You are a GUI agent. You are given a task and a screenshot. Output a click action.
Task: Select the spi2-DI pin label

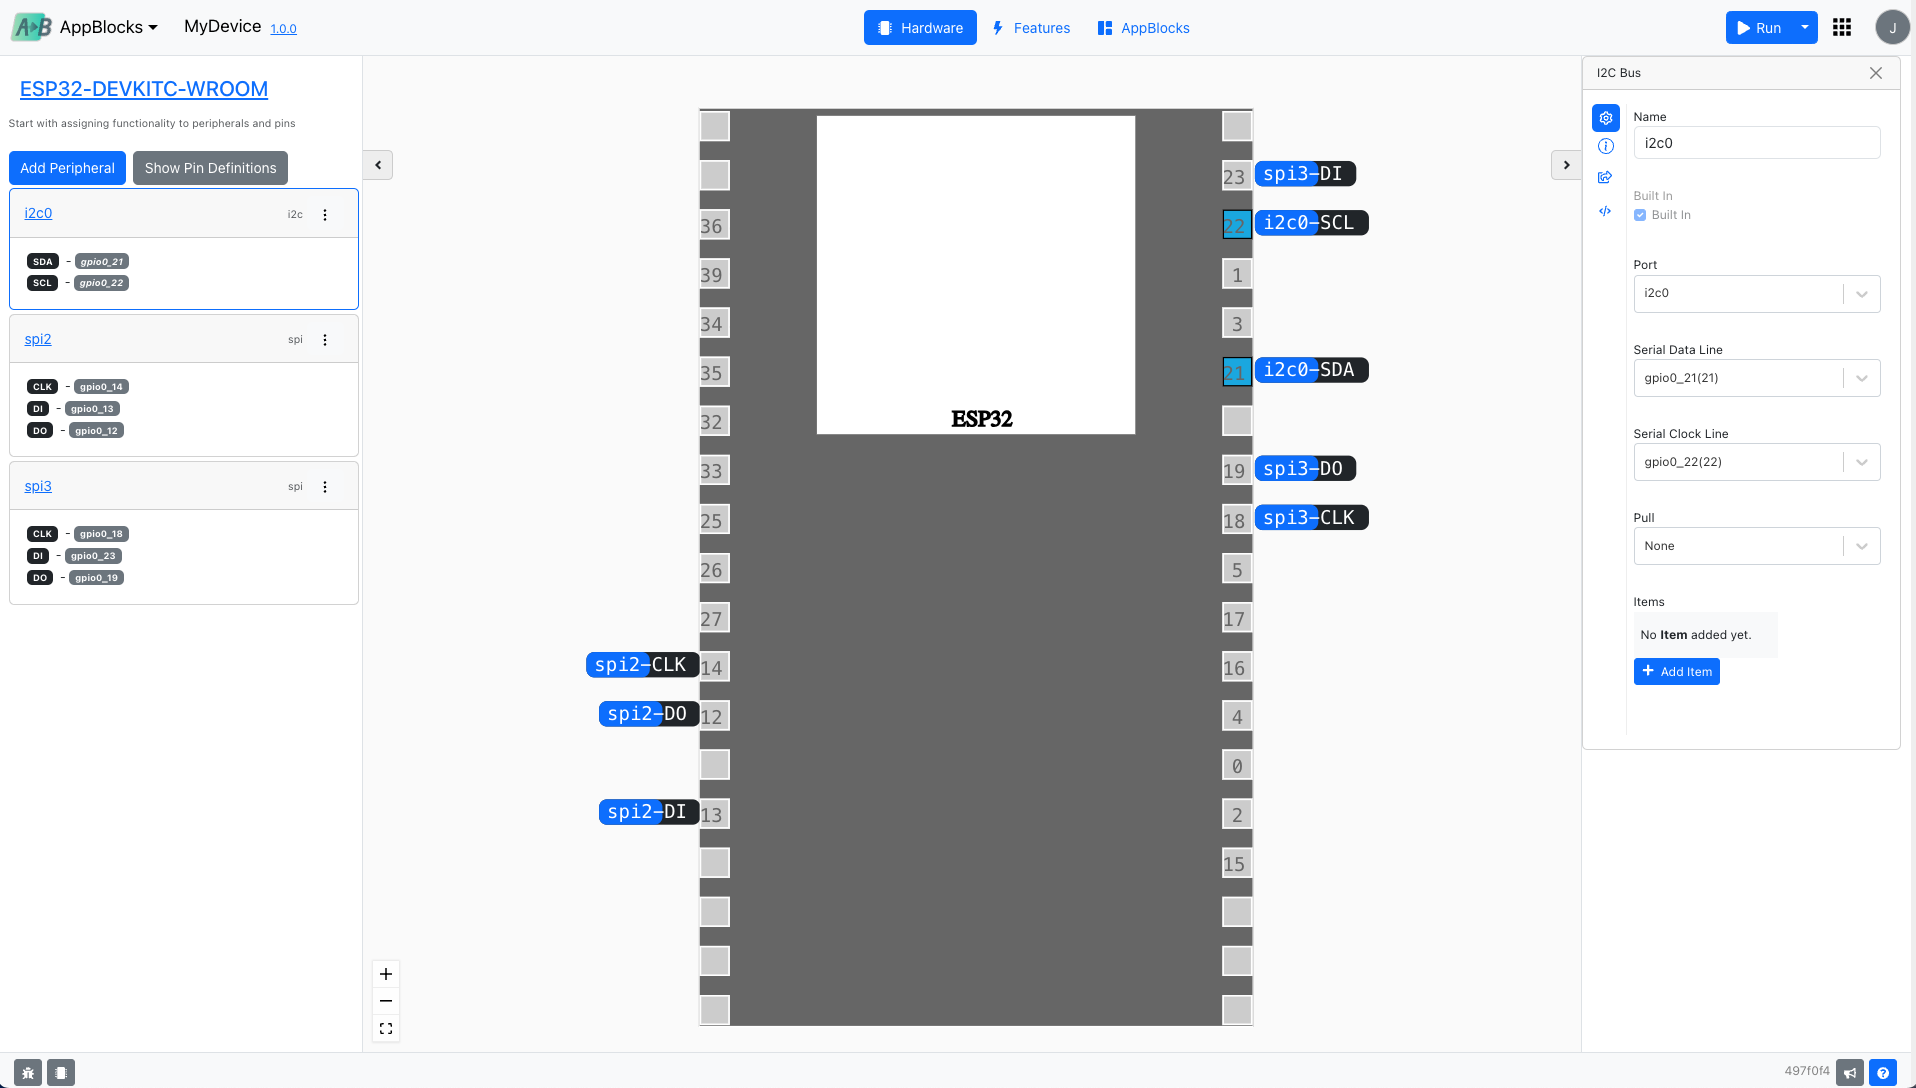649,812
